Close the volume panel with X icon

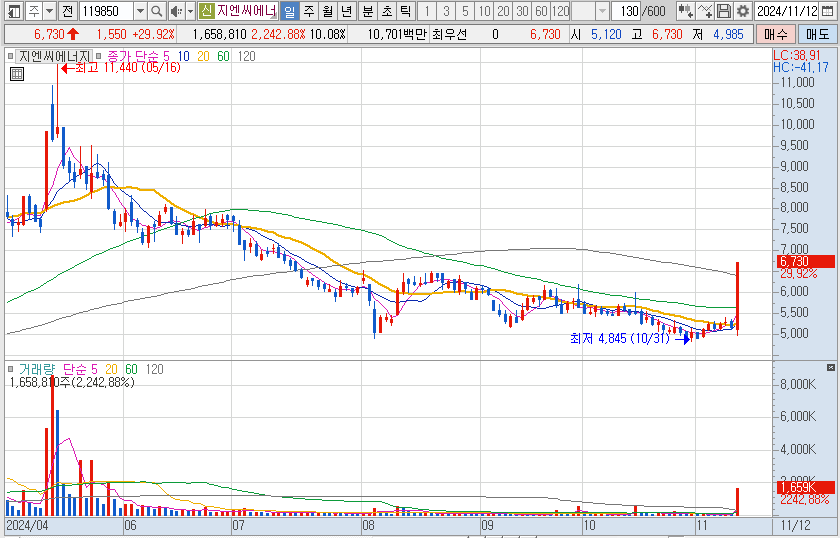click(x=831, y=368)
